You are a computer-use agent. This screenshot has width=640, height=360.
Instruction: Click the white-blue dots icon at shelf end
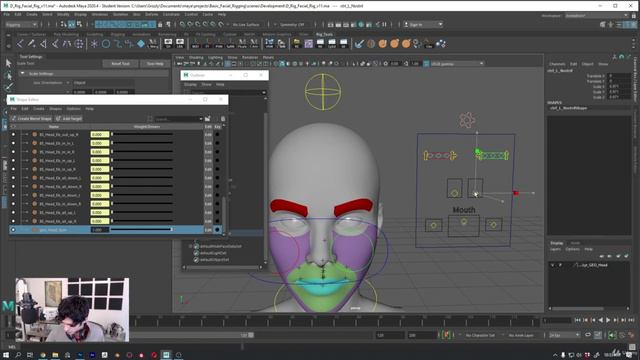pyautogui.click(x=441, y=43)
